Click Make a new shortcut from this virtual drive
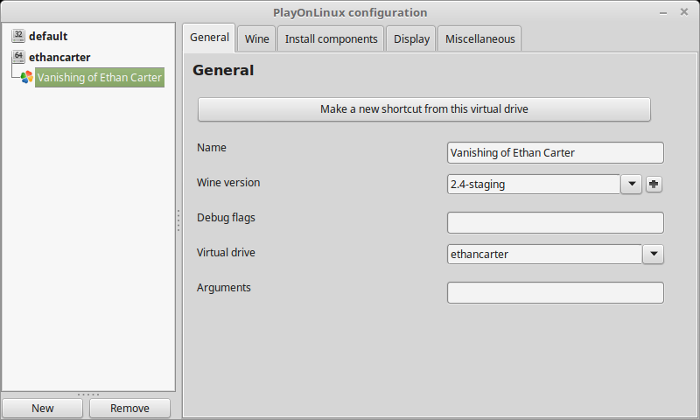This screenshot has width=700, height=420. coord(424,109)
